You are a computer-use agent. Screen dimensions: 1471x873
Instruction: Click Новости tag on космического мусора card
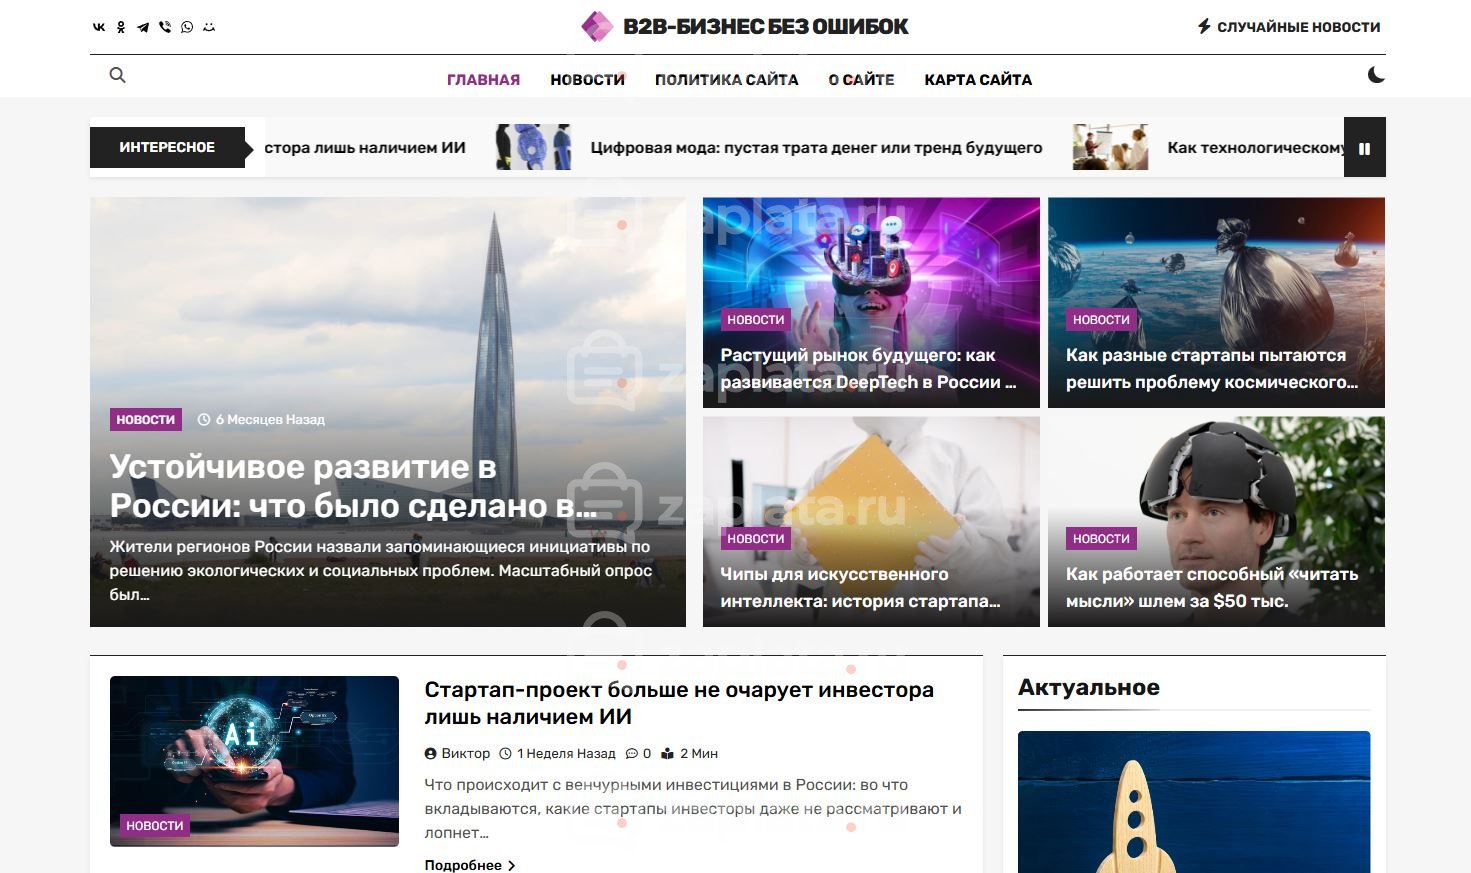pos(1101,320)
